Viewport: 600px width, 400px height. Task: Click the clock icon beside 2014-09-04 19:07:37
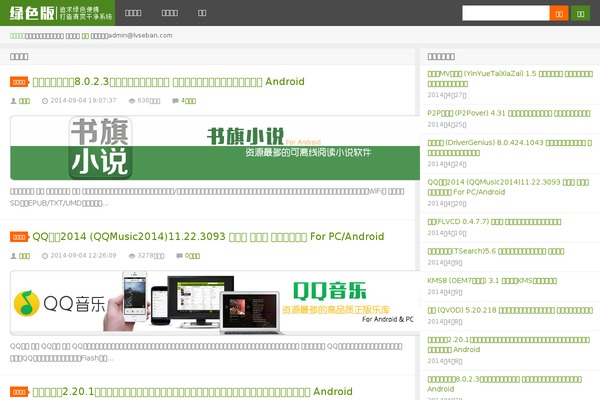tap(45, 101)
